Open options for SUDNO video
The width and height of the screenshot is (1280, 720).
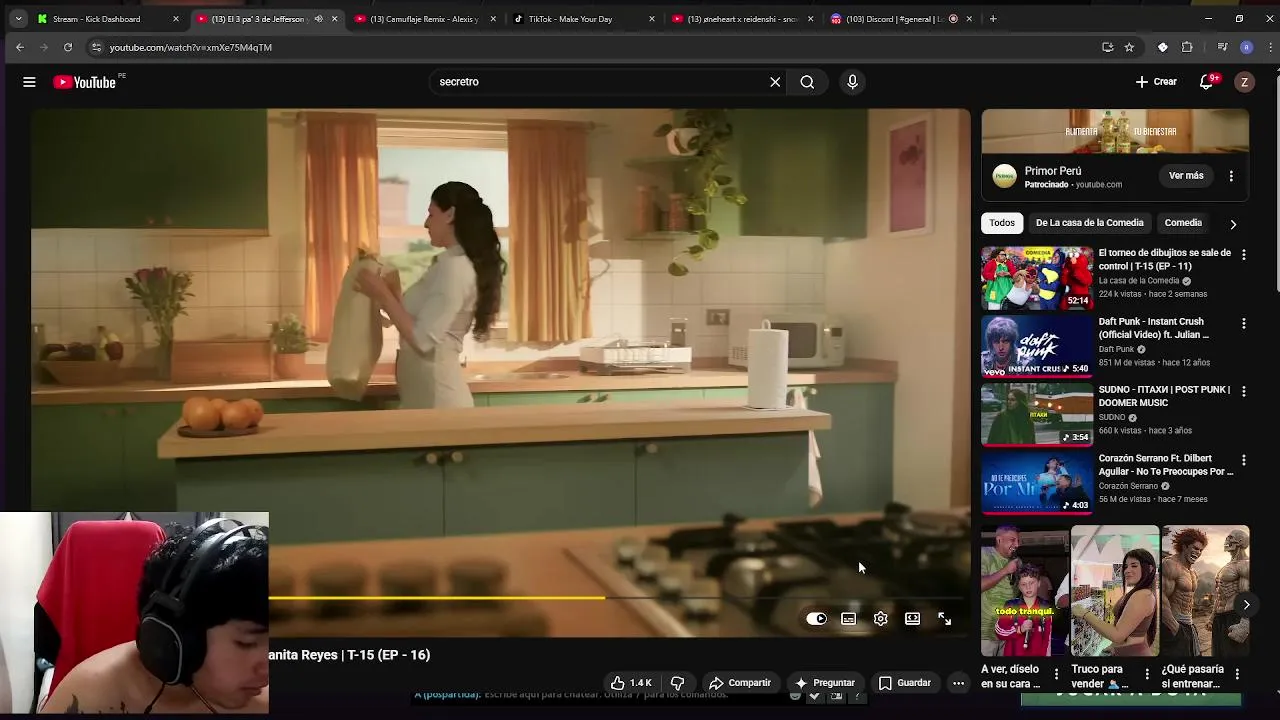pos(1244,392)
